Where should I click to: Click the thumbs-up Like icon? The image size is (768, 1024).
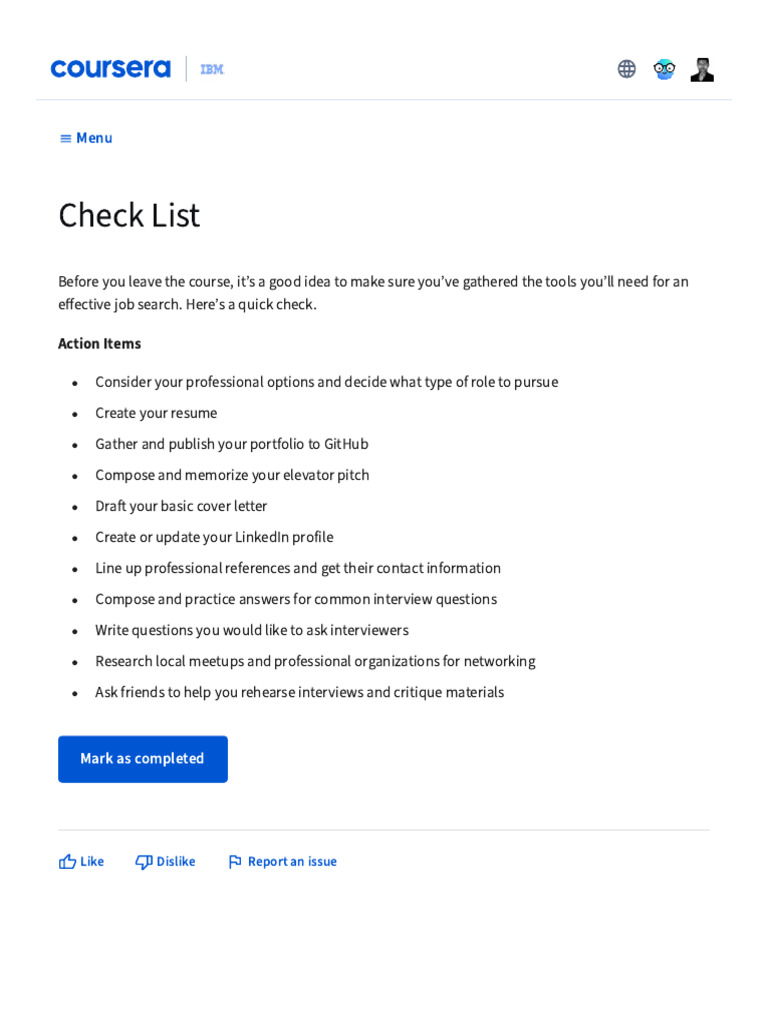pos(67,861)
